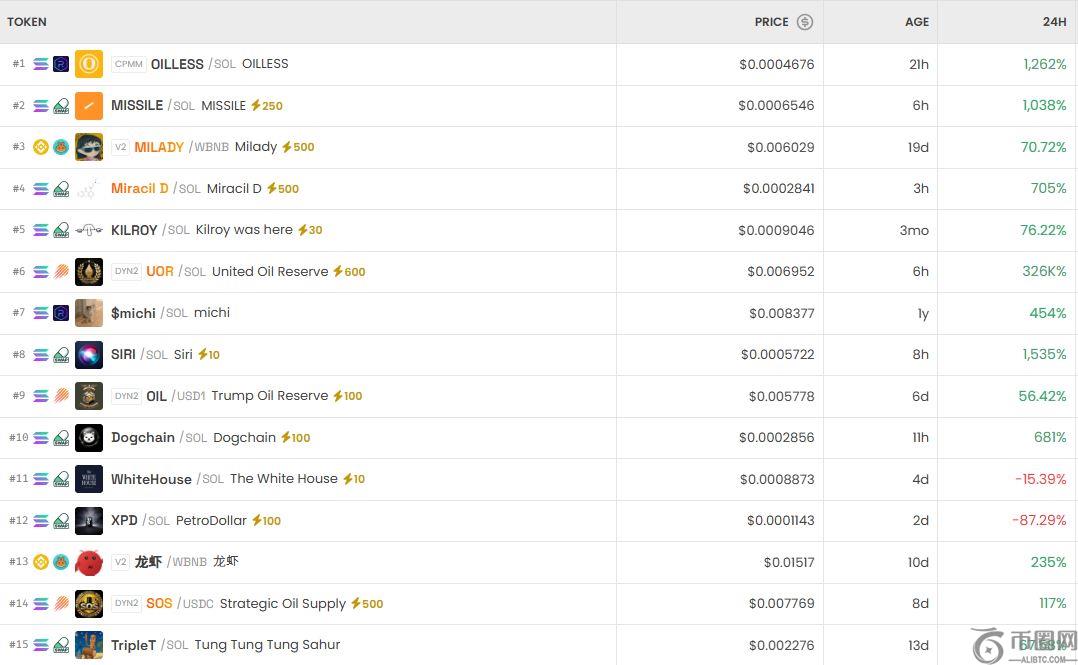This screenshot has height=665, width=1078.
Task: Click Solana chain icon in KILROY row
Action: [41, 230]
